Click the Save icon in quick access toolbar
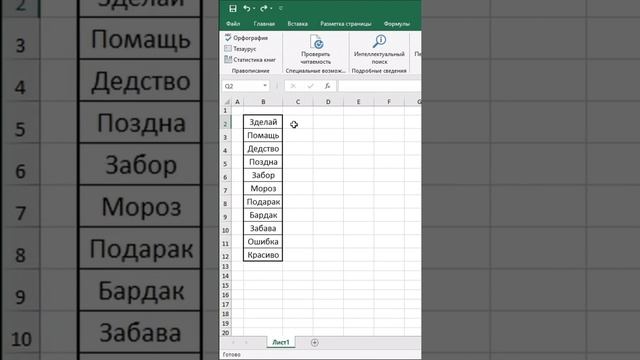This screenshot has height=360, width=640. pyautogui.click(x=233, y=9)
